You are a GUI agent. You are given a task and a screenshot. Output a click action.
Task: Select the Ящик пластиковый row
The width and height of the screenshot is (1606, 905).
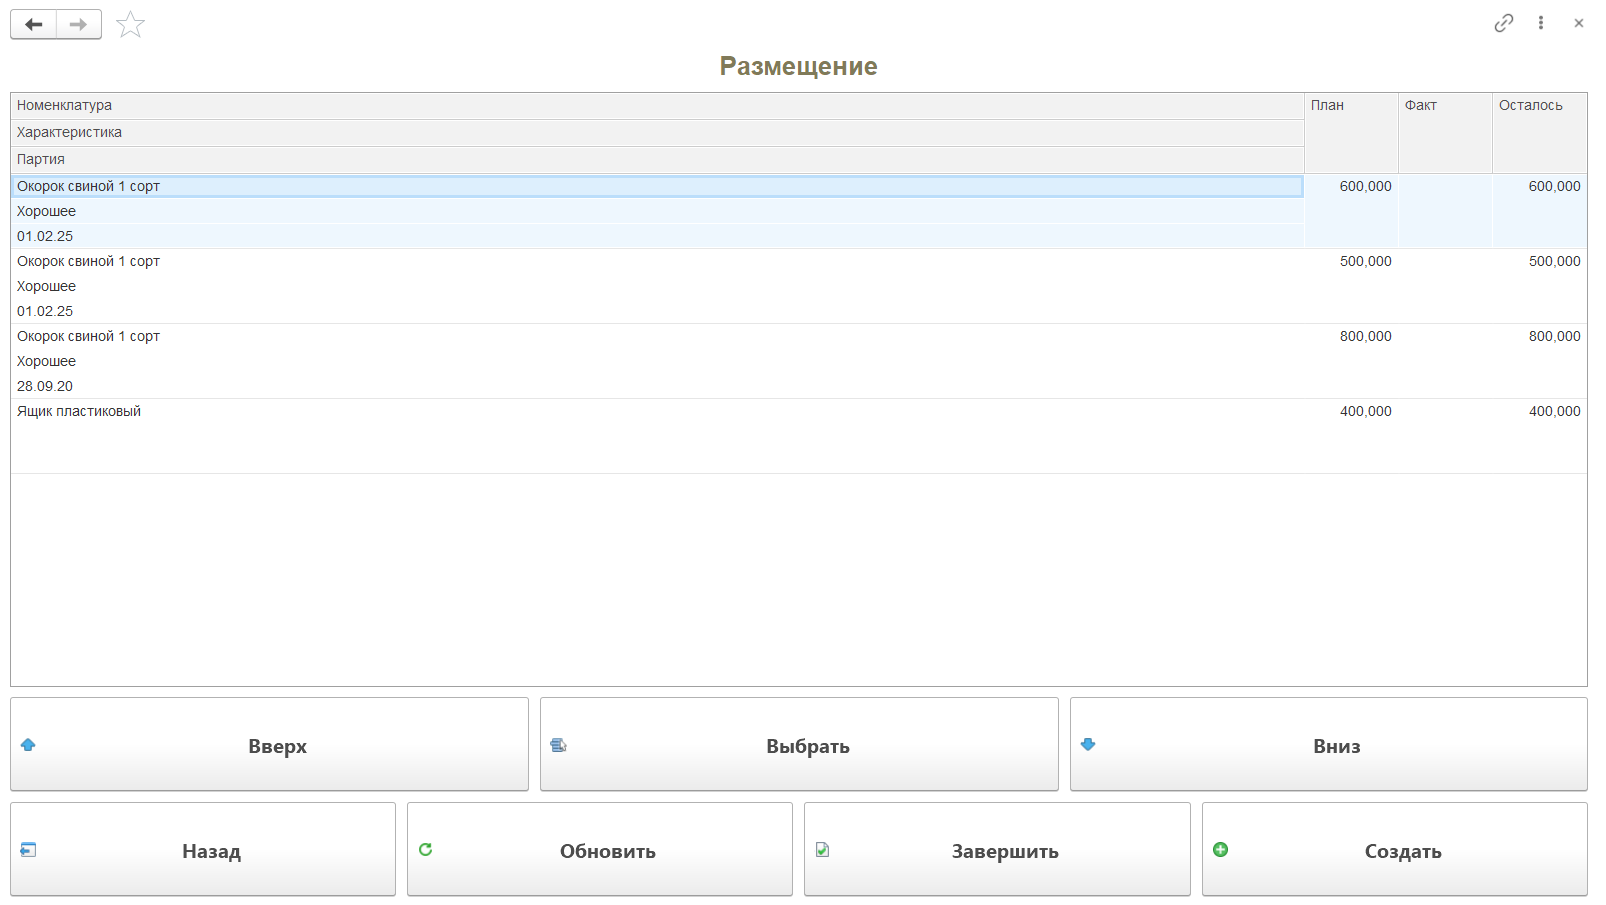pos(79,412)
